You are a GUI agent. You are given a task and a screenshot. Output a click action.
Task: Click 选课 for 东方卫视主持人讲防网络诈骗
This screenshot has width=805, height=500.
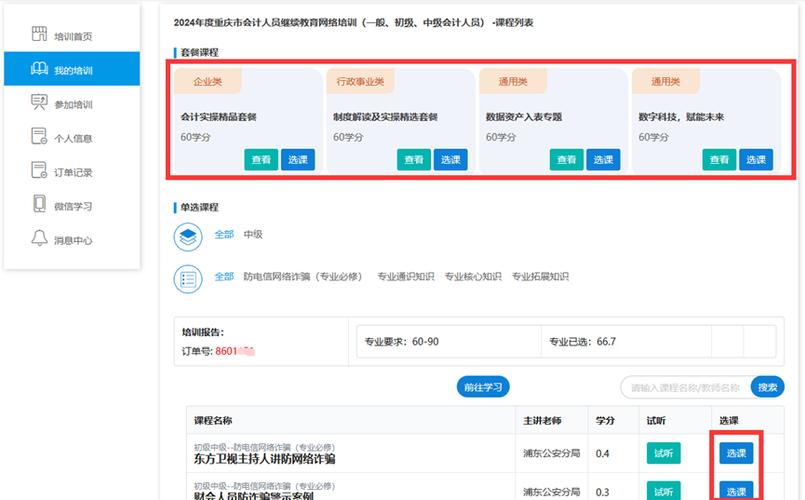click(736, 453)
